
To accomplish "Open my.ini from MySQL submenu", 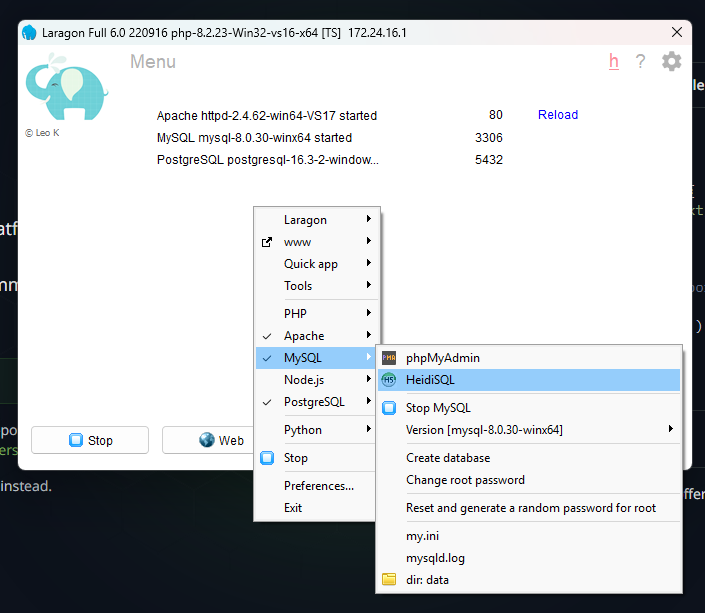I will [x=529, y=536].
